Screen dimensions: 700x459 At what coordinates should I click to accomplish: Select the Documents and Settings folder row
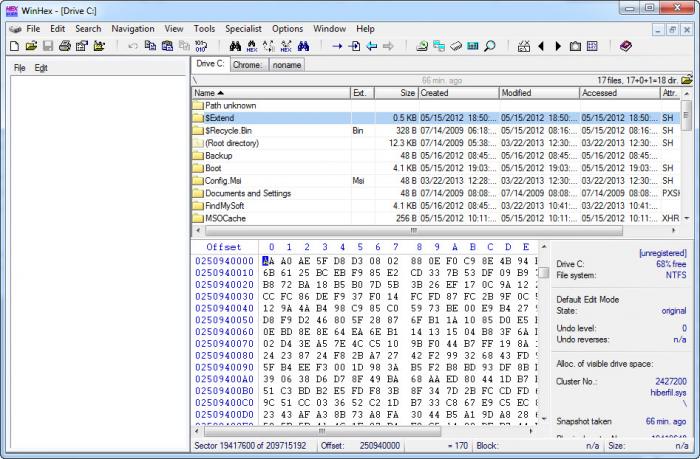pos(436,193)
